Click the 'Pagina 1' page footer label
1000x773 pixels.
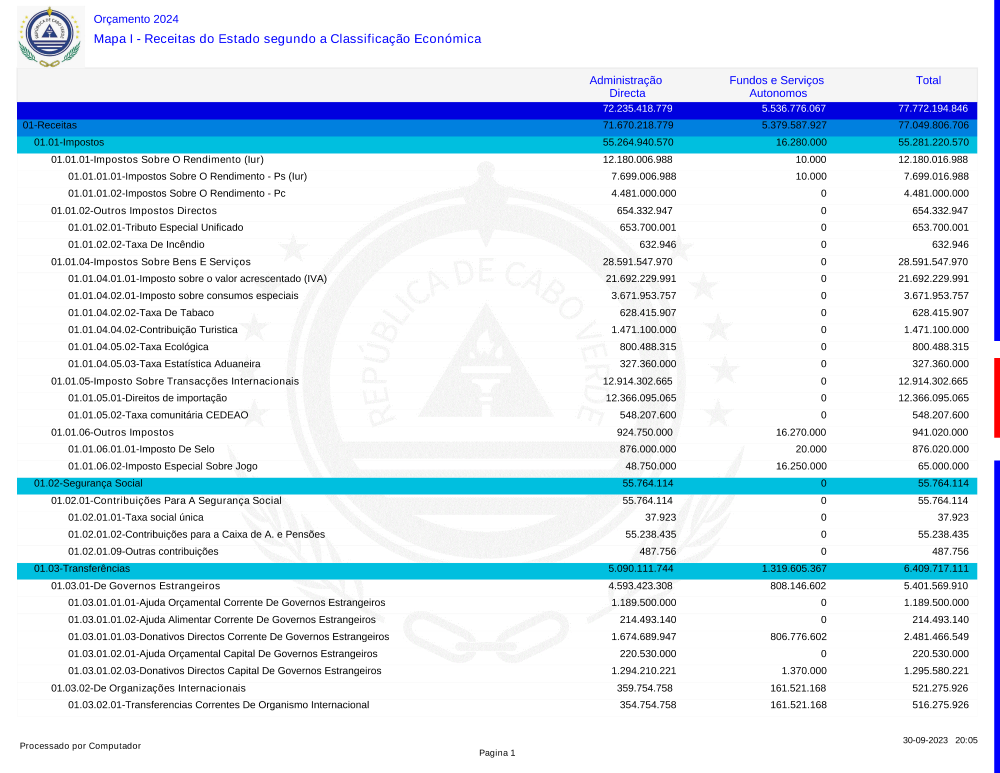pyautogui.click(x=497, y=753)
